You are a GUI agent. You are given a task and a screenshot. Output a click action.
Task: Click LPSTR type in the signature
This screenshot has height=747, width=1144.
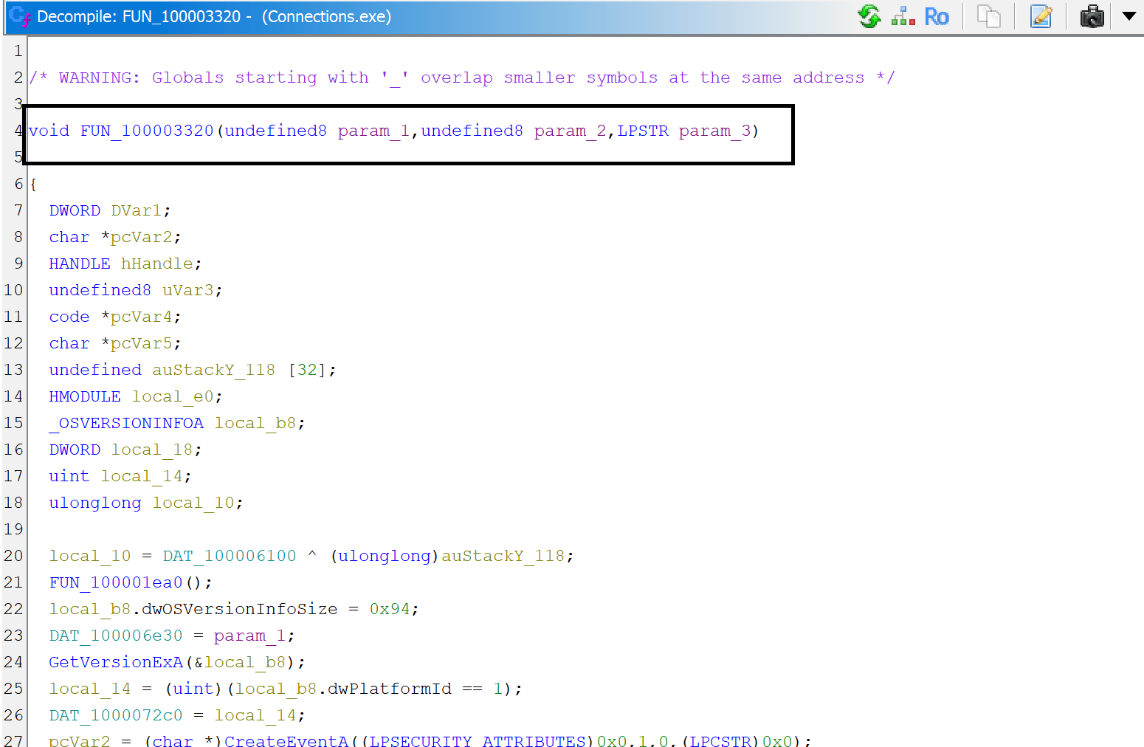(x=643, y=131)
